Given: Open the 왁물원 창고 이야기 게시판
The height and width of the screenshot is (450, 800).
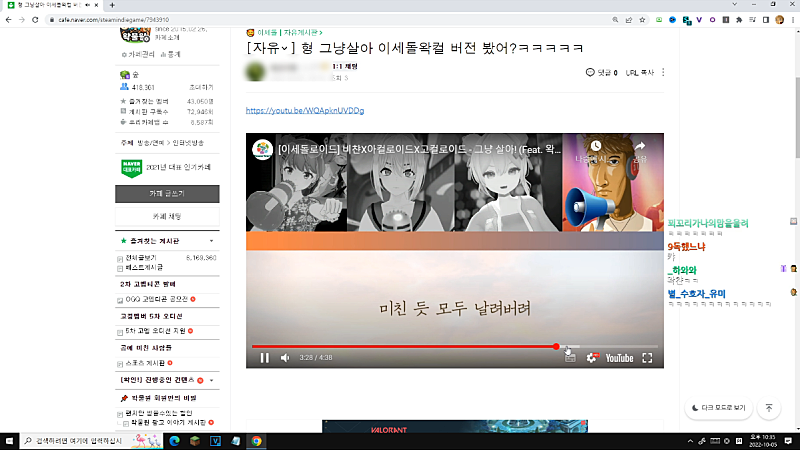Looking at the screenshot, I should point(168,422).
